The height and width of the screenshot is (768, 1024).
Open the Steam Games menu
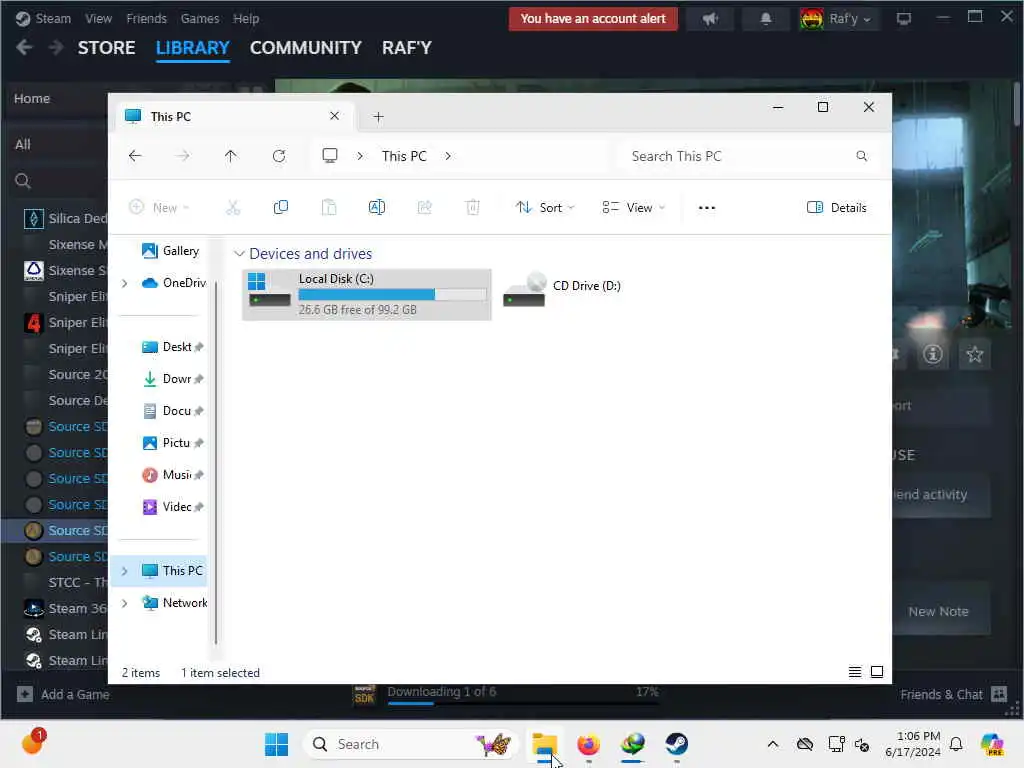(x=200, y=19)
